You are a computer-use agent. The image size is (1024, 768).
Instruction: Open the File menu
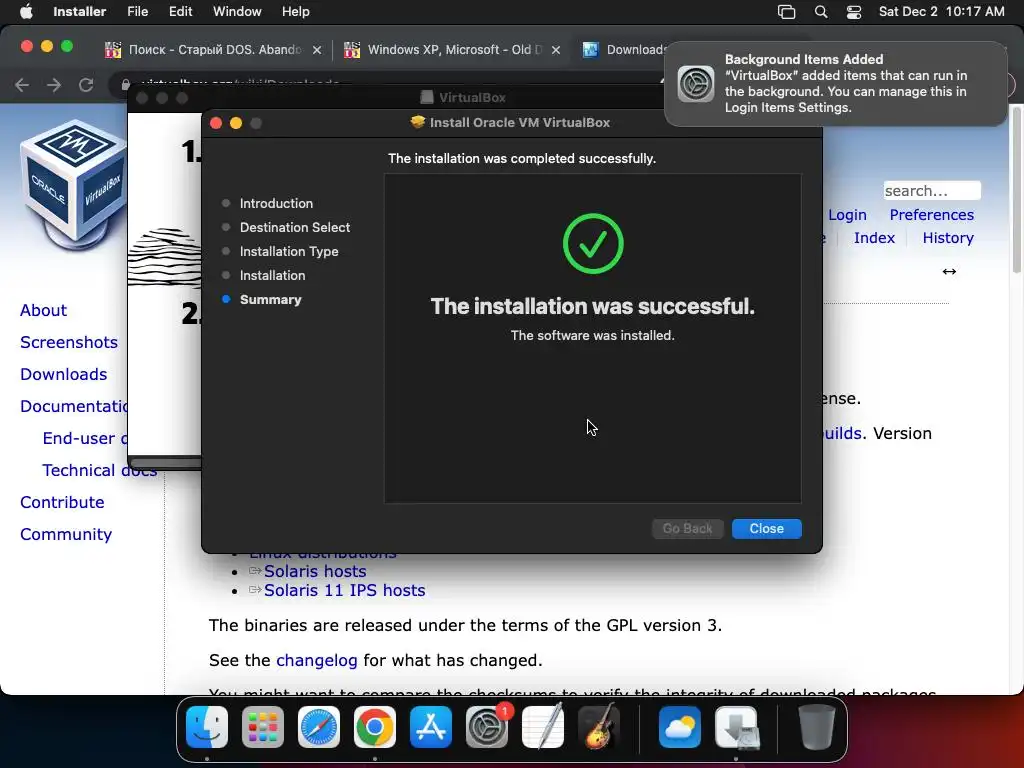point(137,12)
